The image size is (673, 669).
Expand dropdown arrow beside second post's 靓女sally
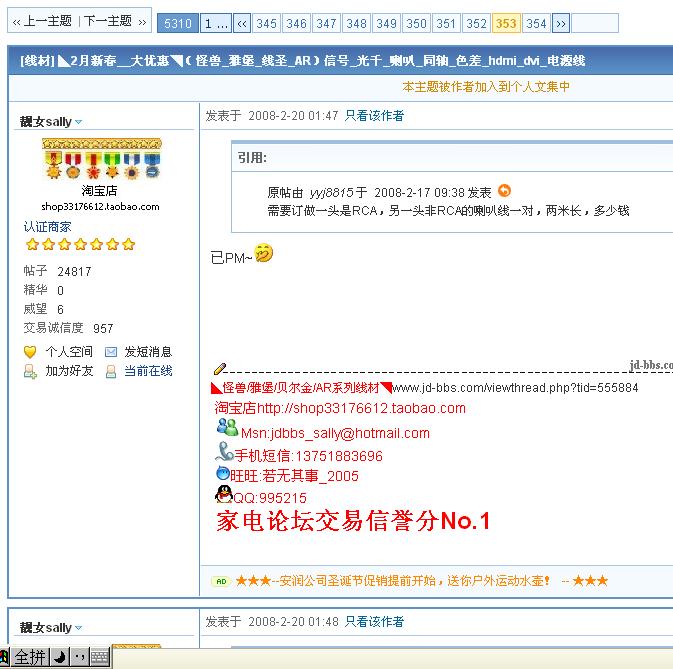[x=79, y=628]
